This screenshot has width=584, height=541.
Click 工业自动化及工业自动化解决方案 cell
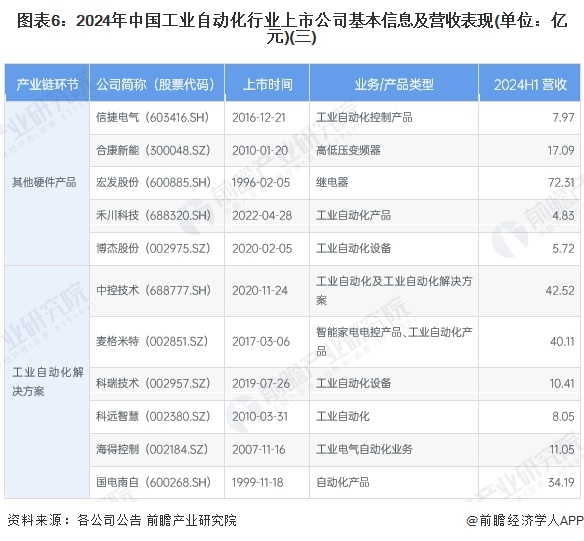(x=394, y=290)
